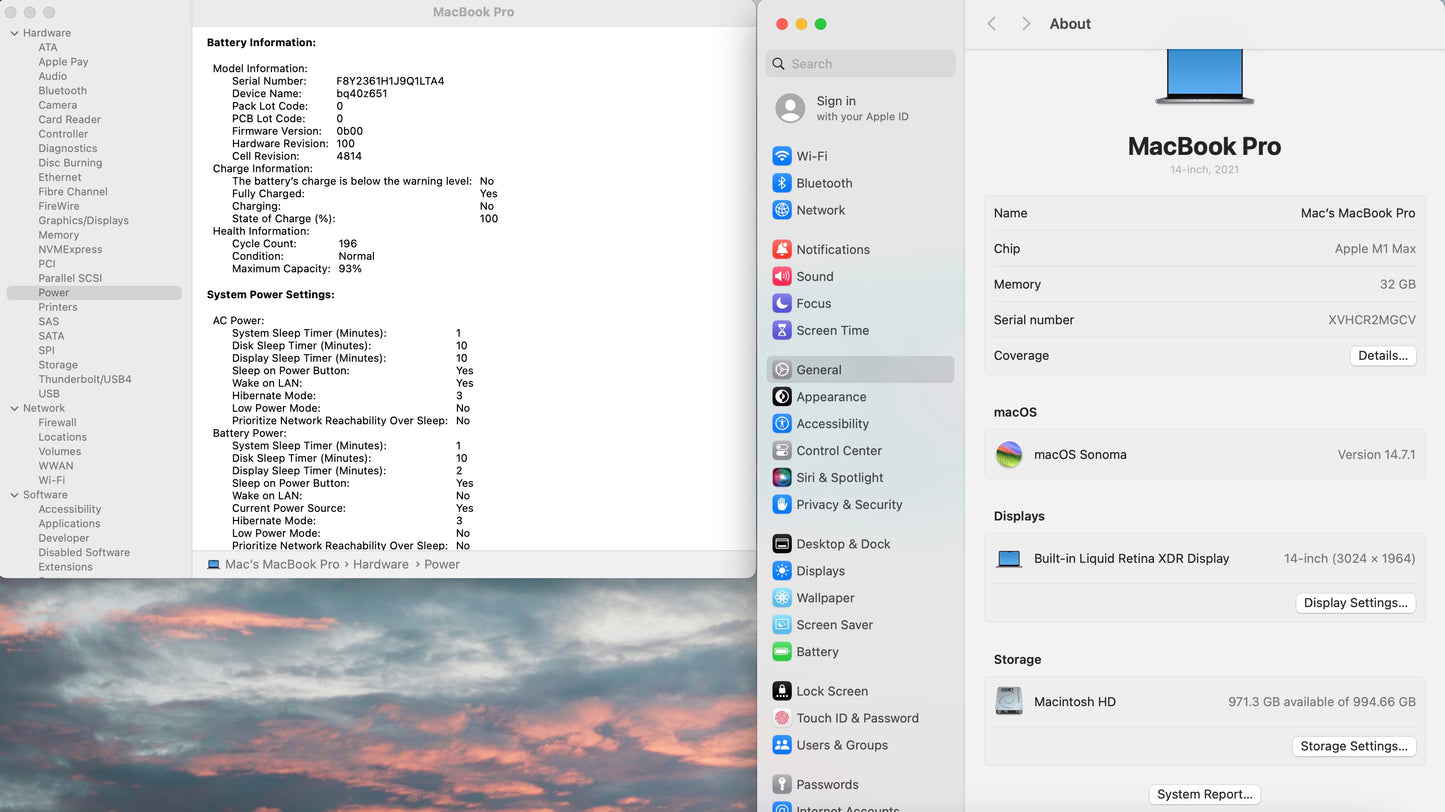Go back with the left chevron
Screen dimensions: 1445x812
click(992, 23)
